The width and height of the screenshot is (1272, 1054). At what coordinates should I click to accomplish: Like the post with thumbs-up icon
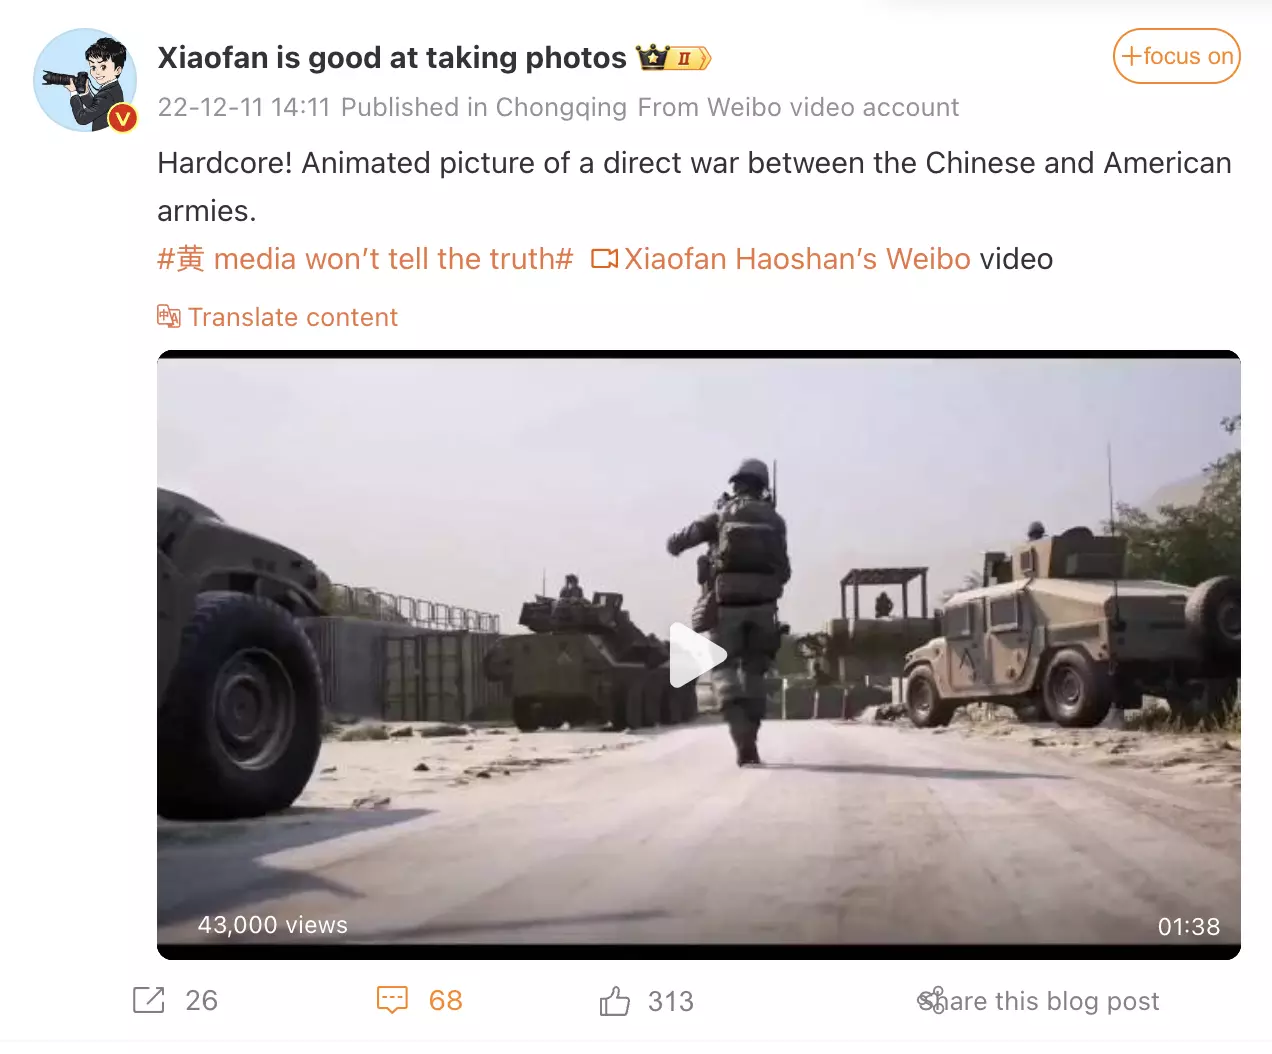(x=614, y=1000)
